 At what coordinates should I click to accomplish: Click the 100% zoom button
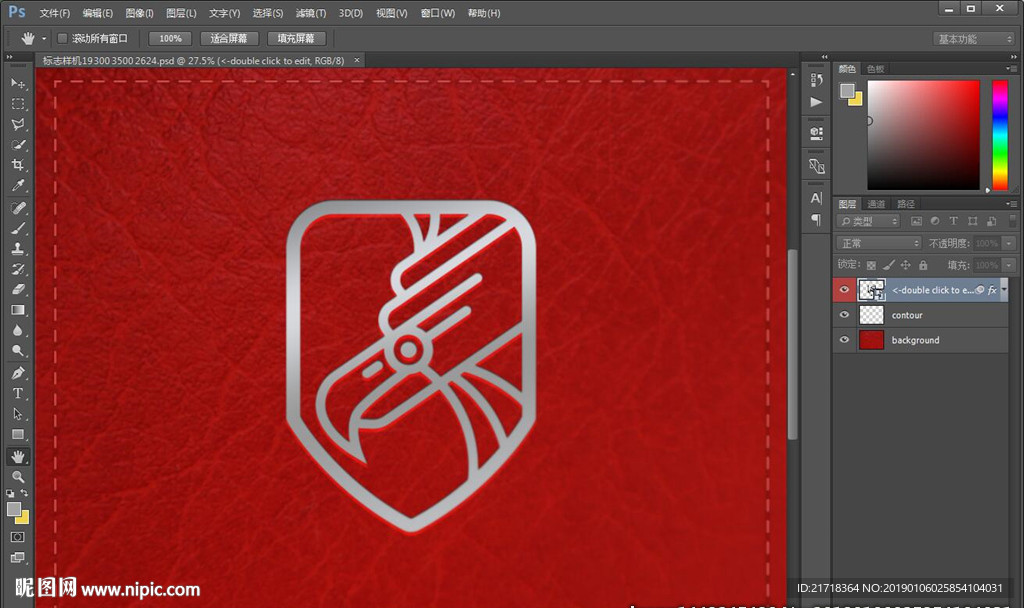[x=170, y=39]
